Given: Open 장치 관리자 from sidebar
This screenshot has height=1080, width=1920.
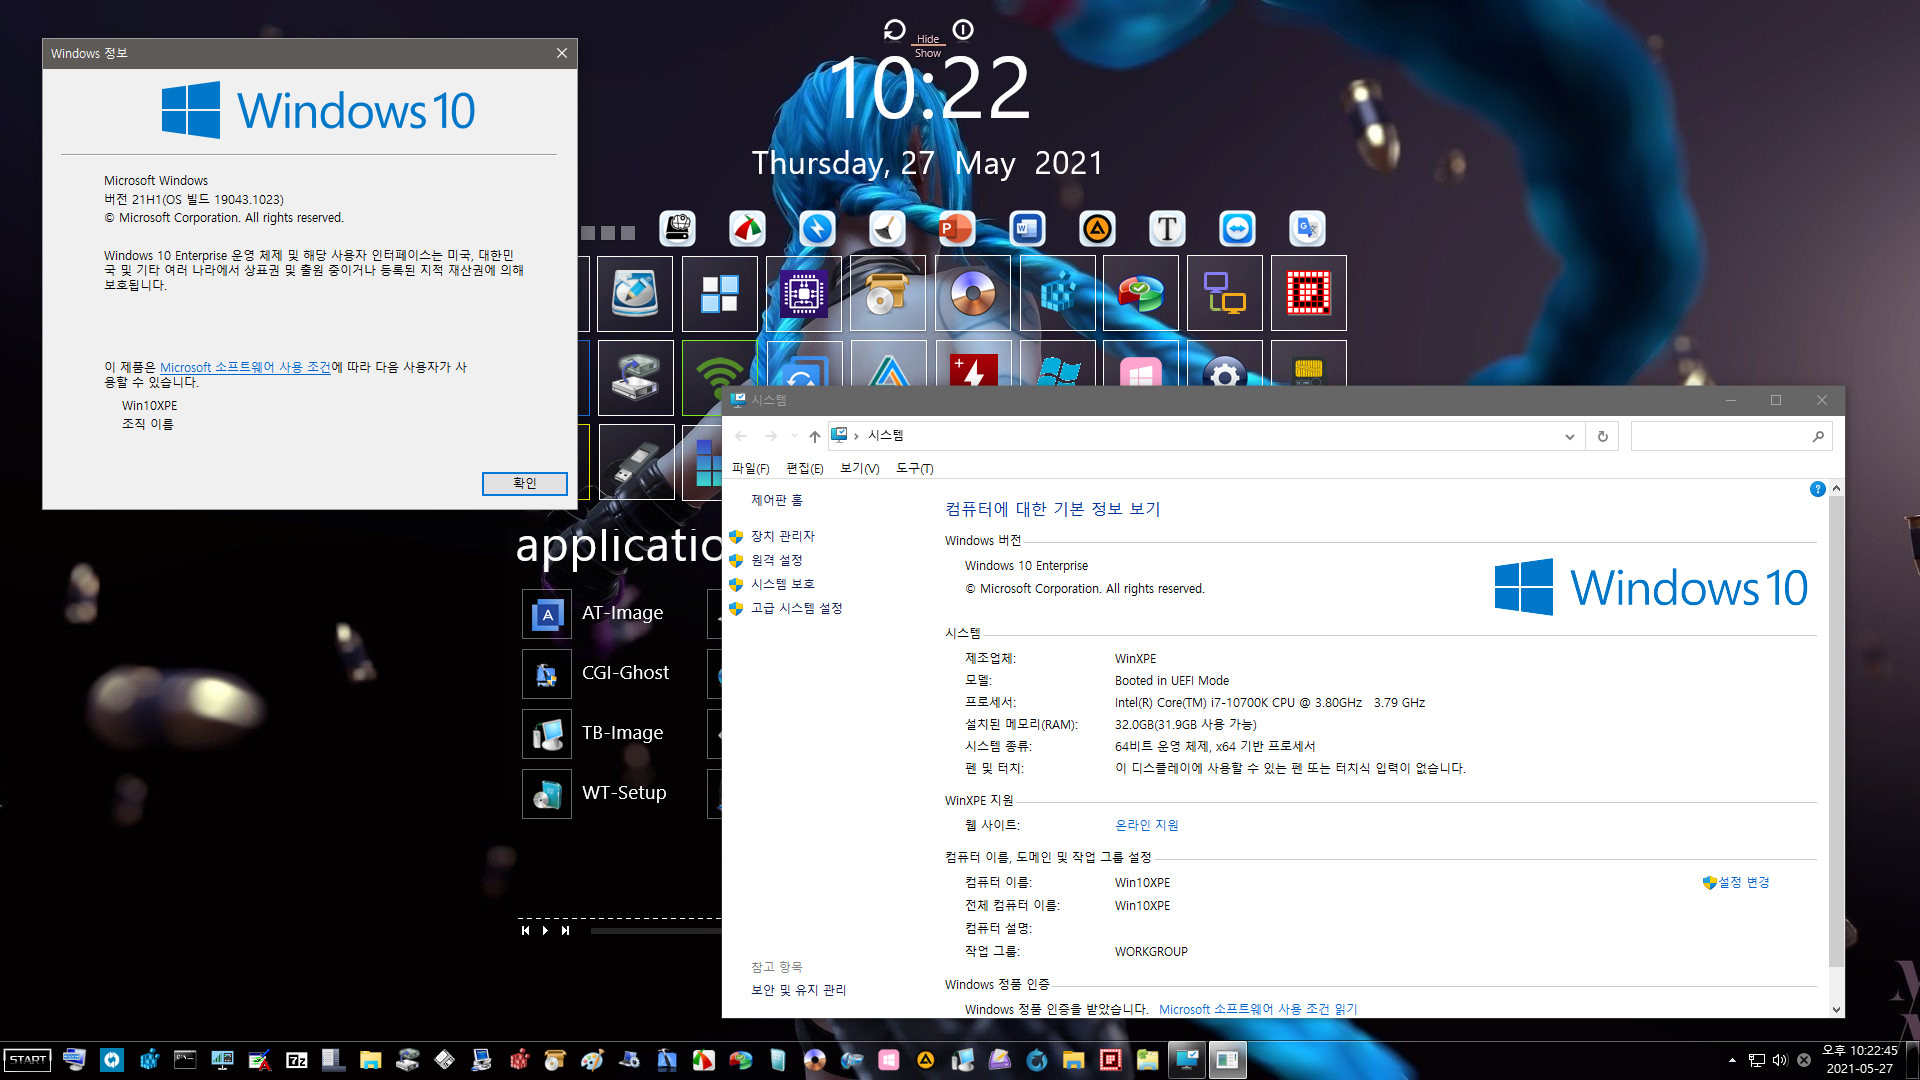Looking at the screenshot, I should [x=783, y=536].
